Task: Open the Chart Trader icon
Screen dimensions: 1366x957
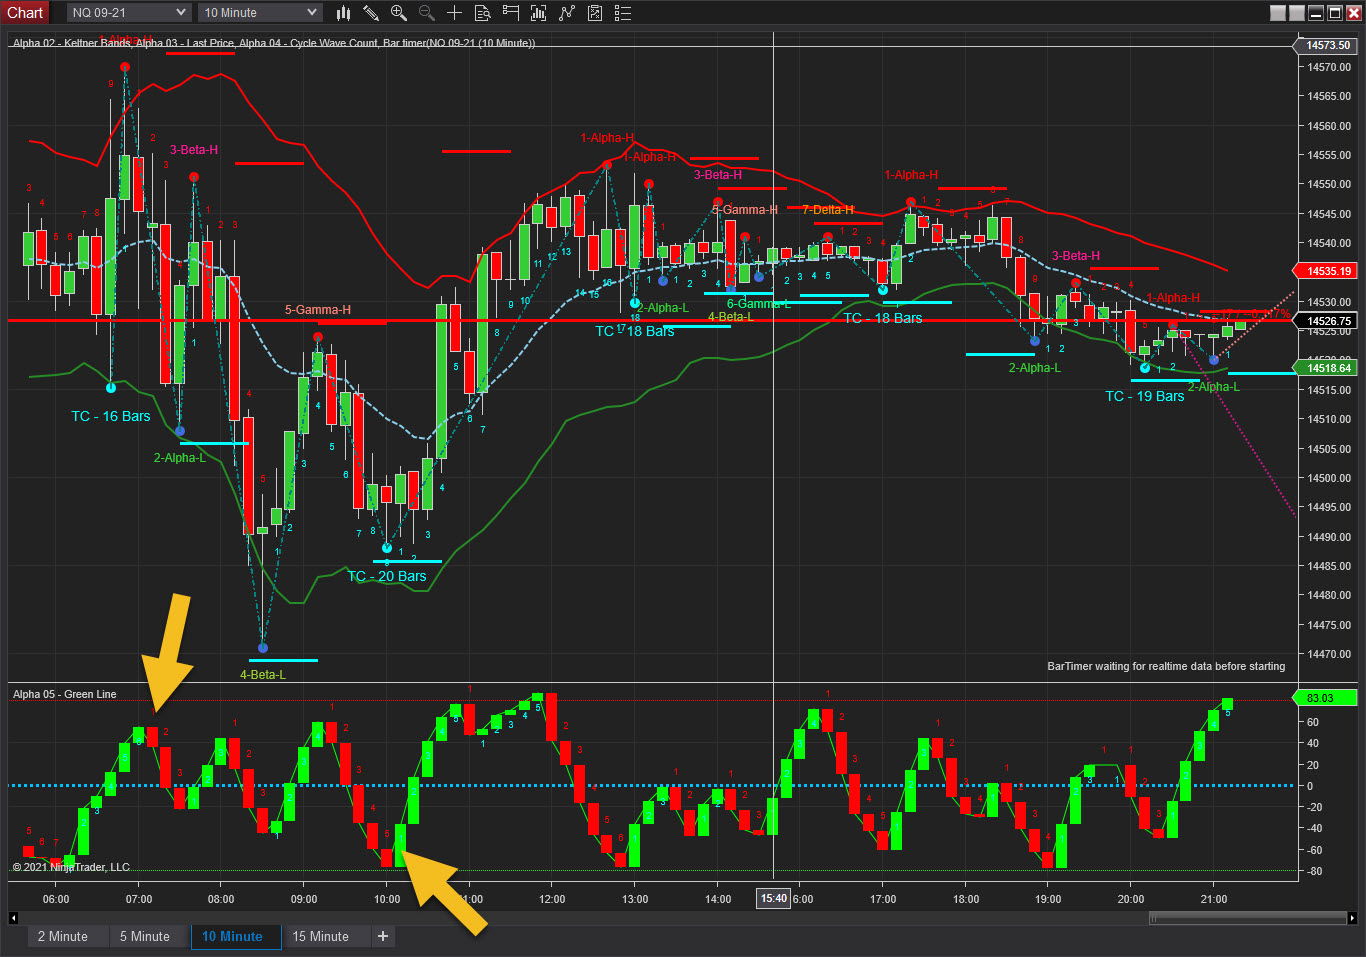Action: [511, 13]
